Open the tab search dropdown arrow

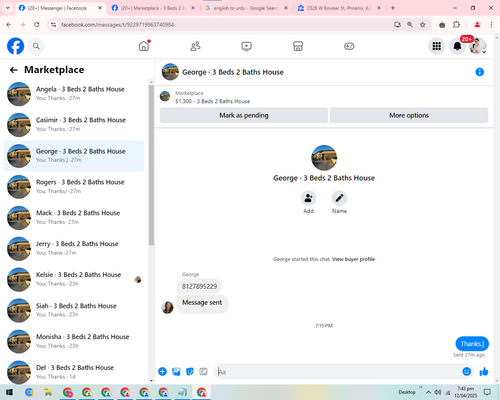click(x=8, y=8)
